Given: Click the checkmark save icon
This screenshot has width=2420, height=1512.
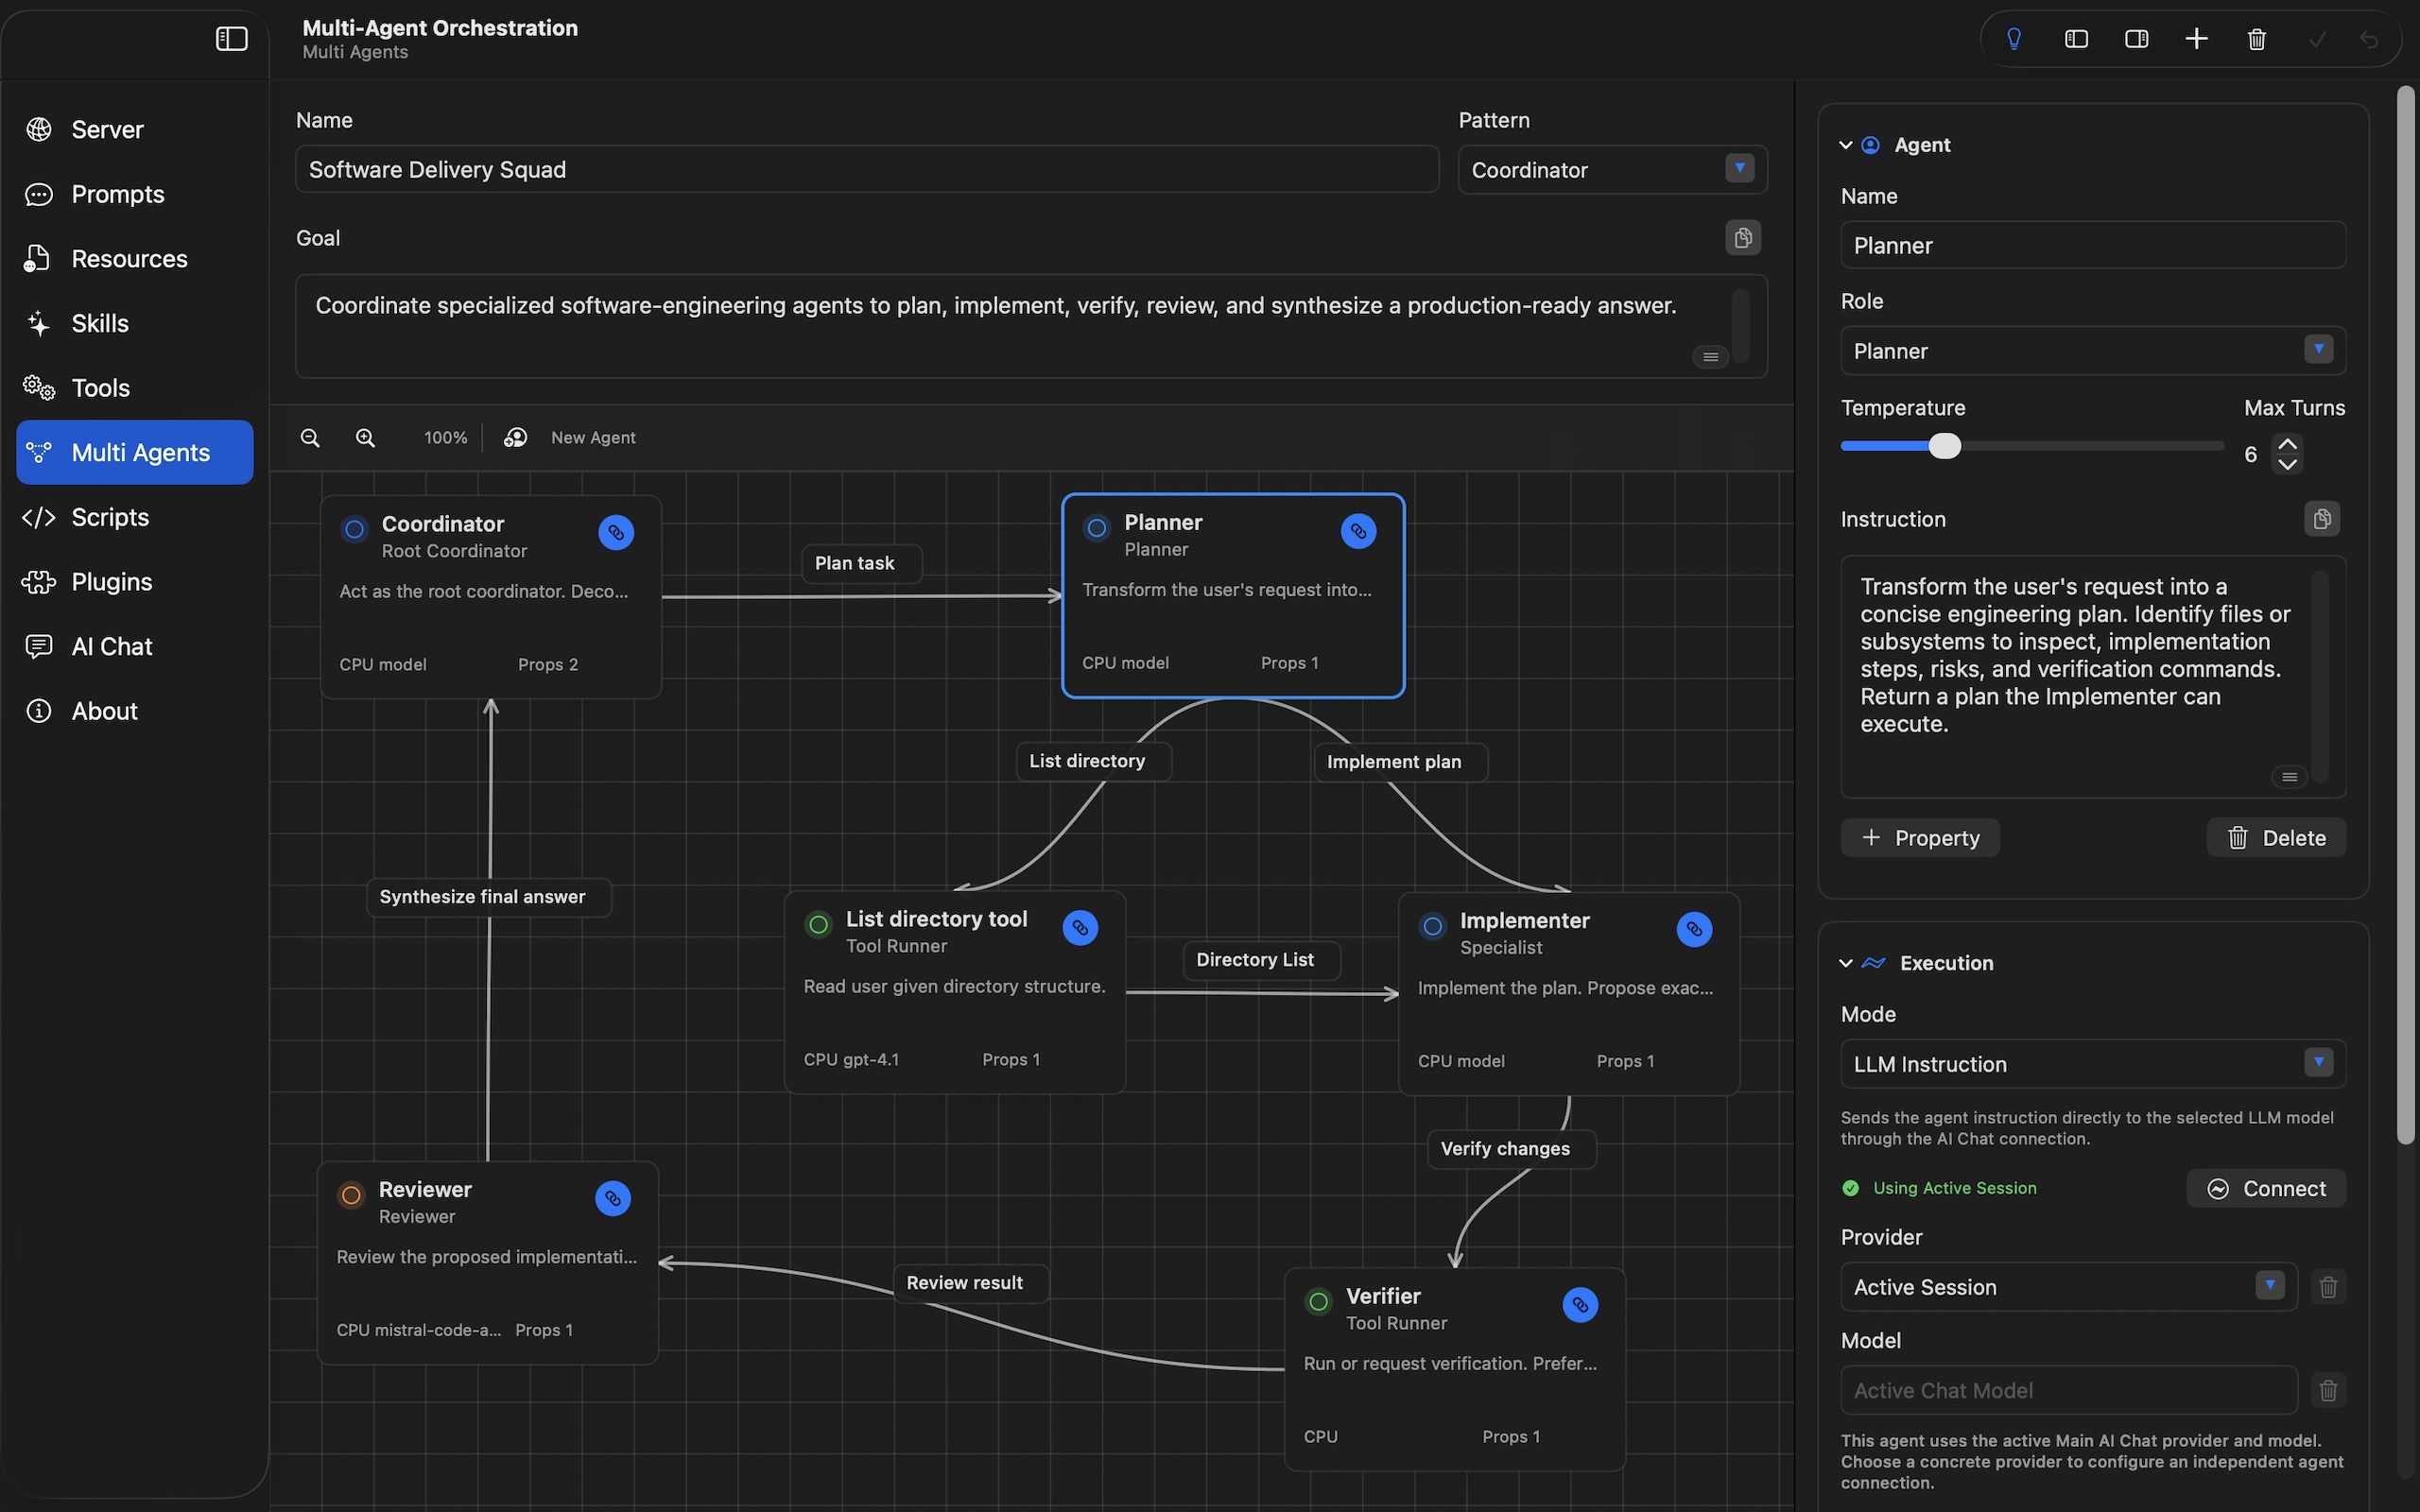Looking at the screenshot, I should (x=2317, y=39).
